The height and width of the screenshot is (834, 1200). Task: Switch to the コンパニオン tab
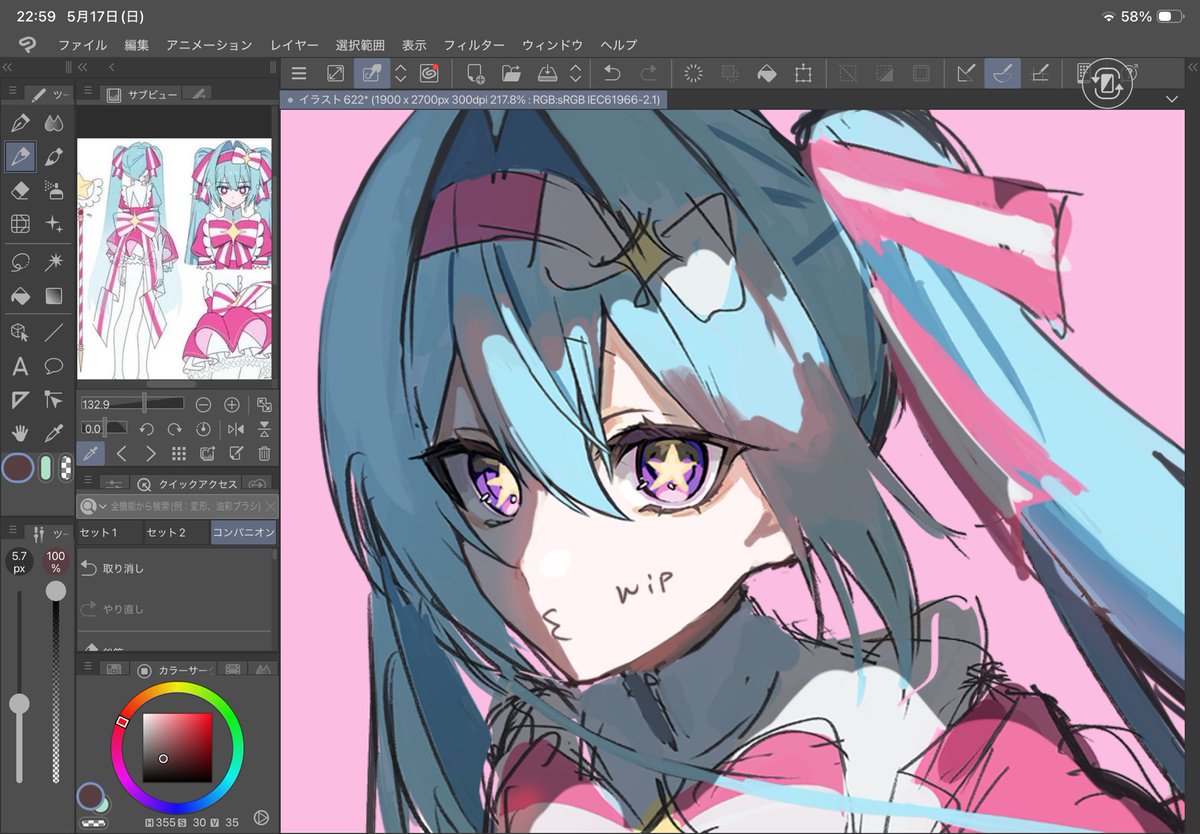click(x=243, y=532)
